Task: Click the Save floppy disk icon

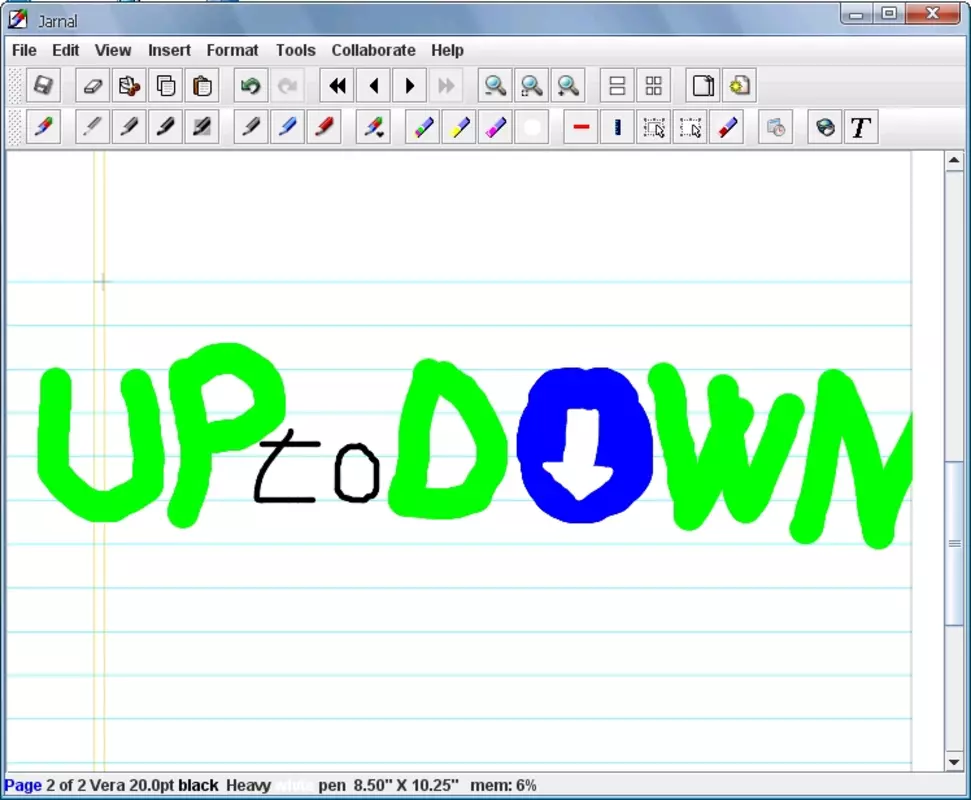Action: 43,85
